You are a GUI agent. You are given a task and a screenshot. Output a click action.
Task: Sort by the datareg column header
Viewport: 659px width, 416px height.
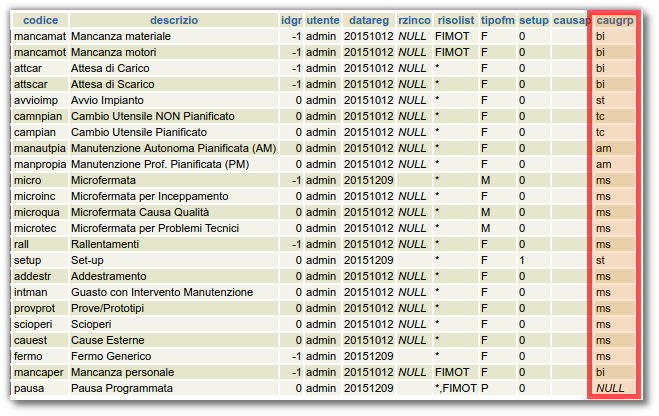[x=366, y=20]
